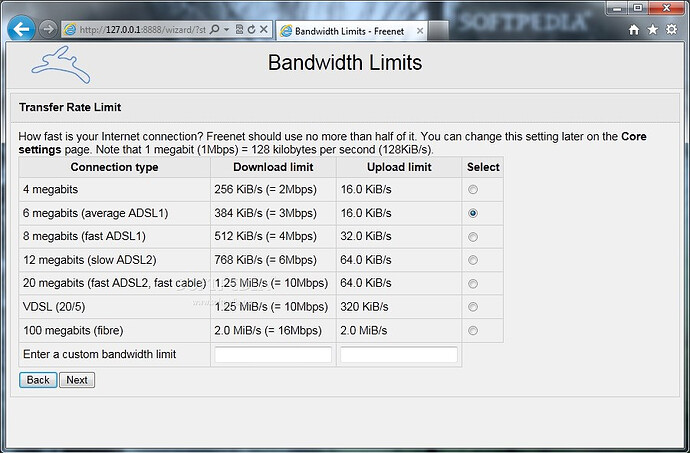
Task: Select the 4 megabits radio button
Action: coord(473,190)
